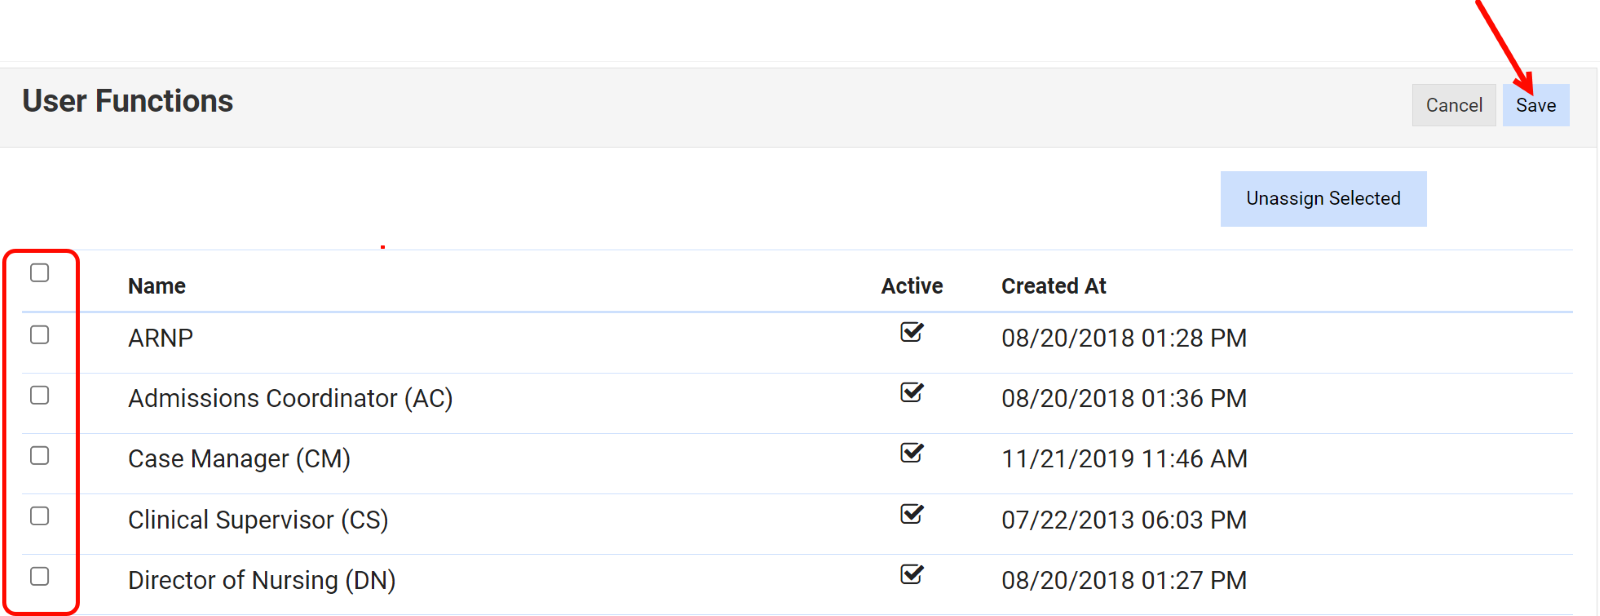
Task: Click the Director of Nursing (DN) name
Action: tap(261, 580)
